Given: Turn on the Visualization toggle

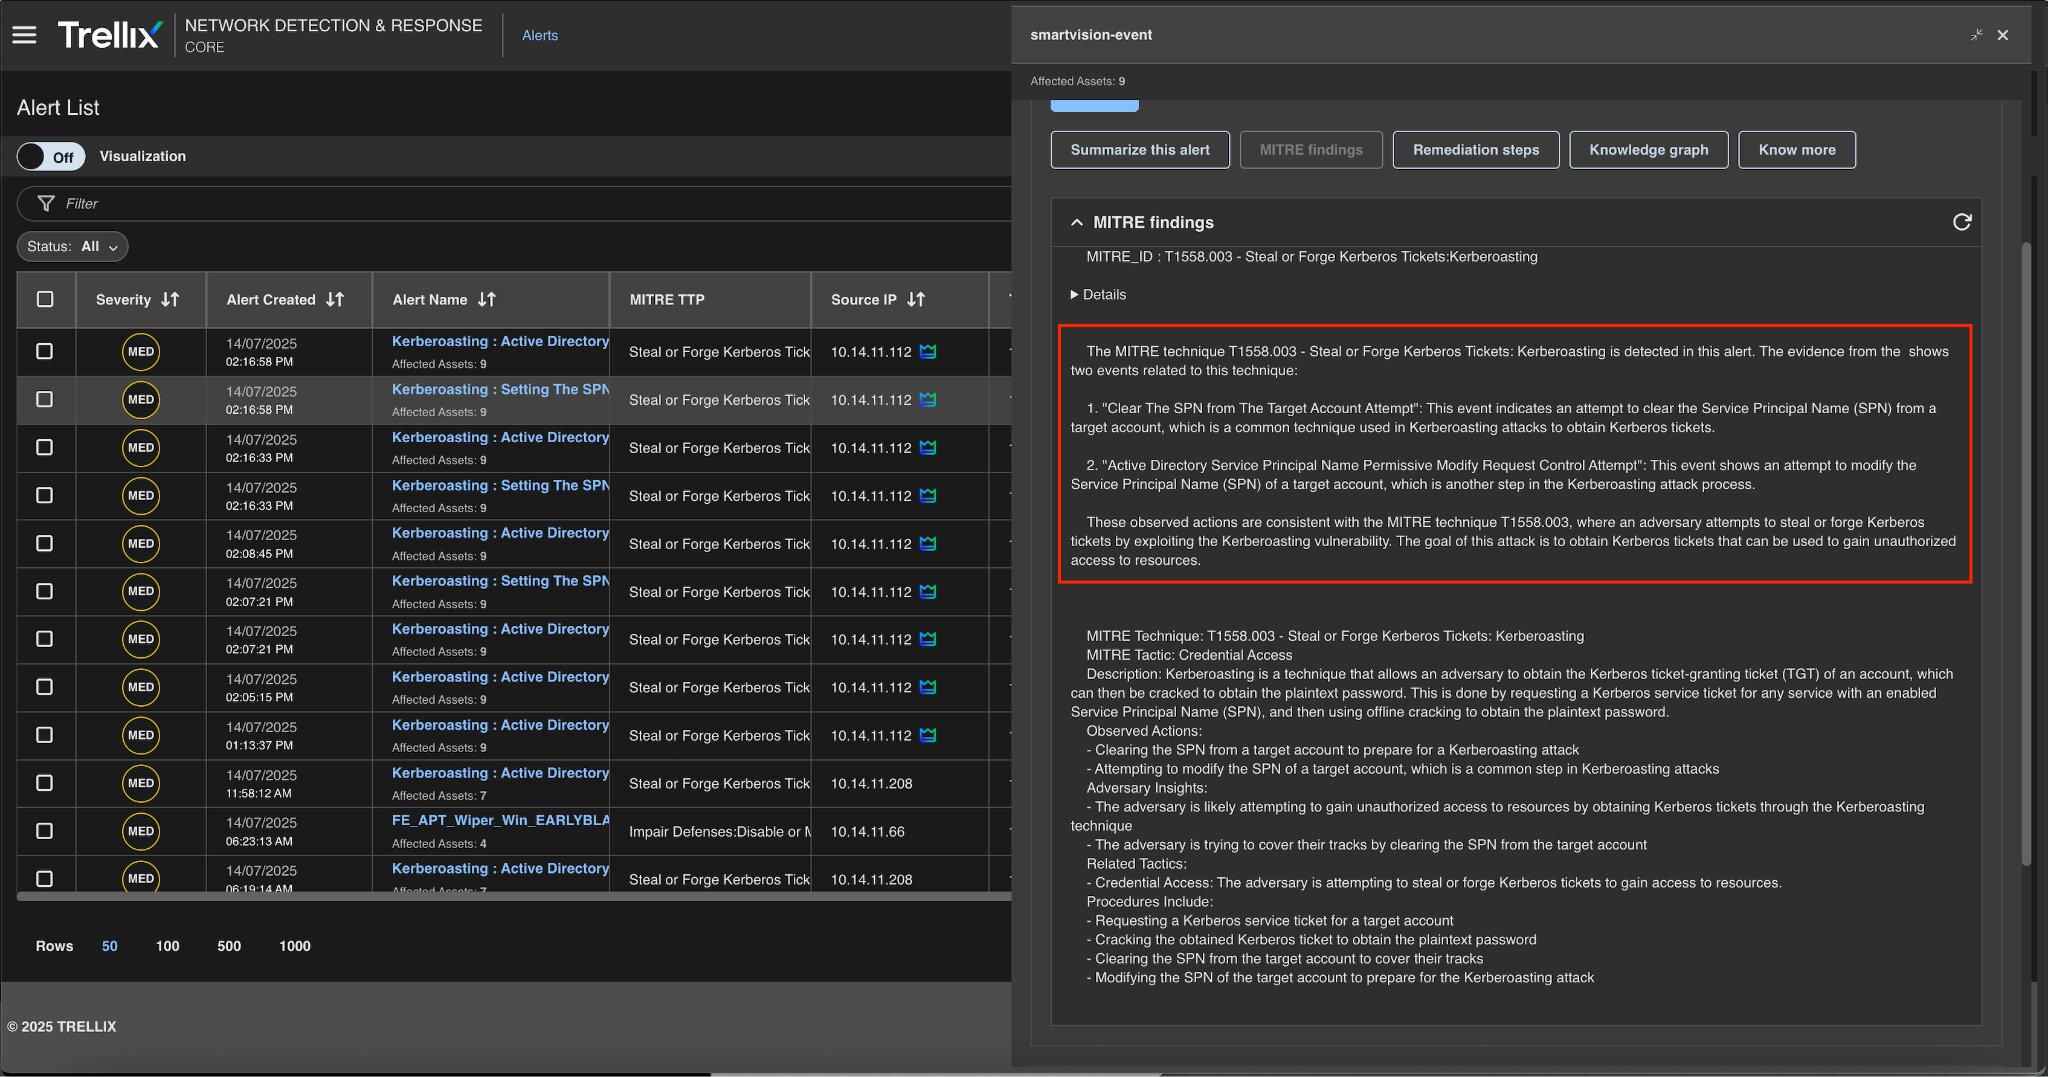Looking at the screenshot, I should (51, 156).
